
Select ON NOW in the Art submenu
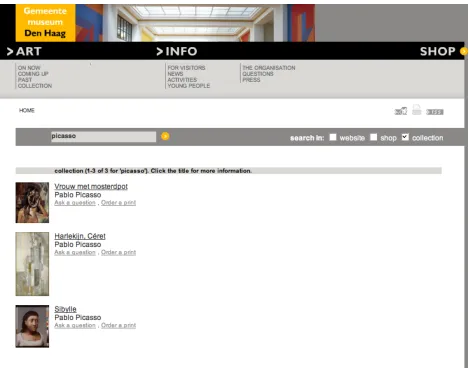(29, 68)
